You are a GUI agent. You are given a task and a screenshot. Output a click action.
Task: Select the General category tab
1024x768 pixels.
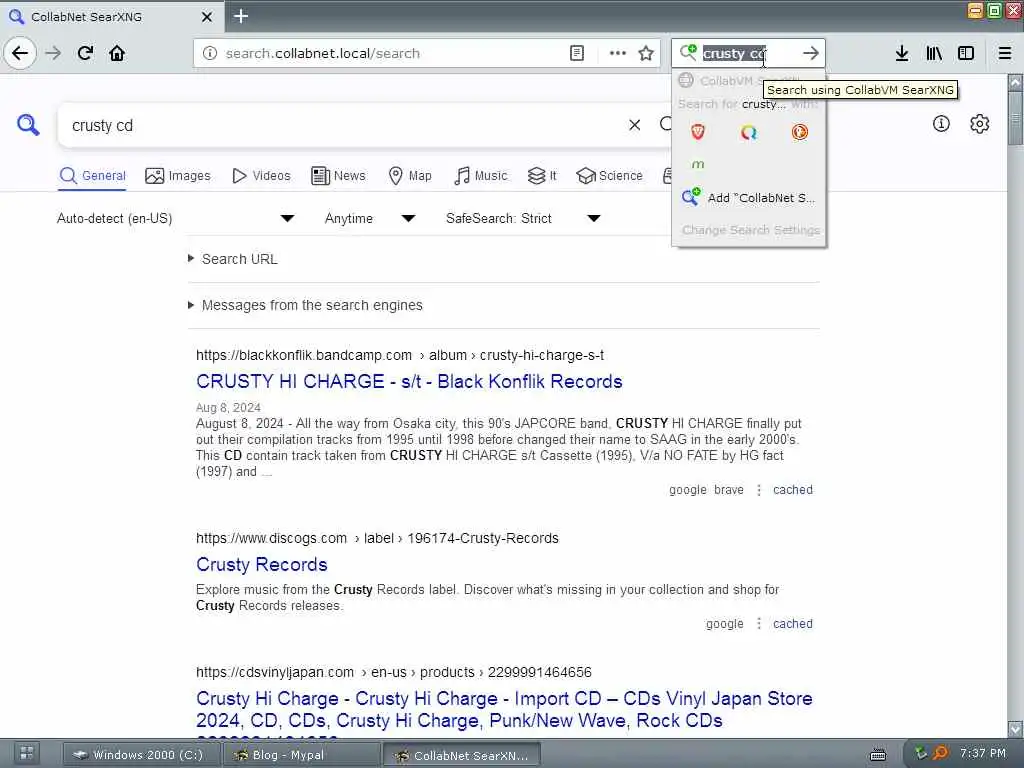pos(92,176)
